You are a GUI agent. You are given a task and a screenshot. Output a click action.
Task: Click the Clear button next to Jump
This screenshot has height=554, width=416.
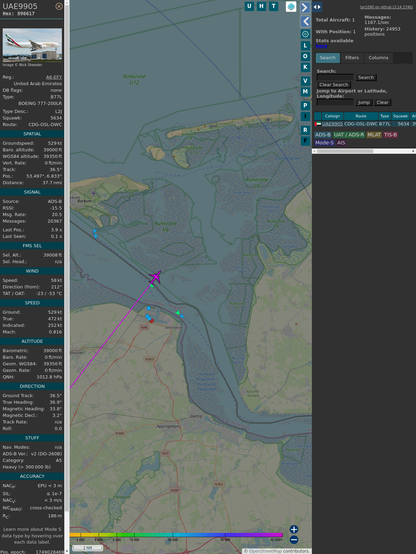point(382,102)
